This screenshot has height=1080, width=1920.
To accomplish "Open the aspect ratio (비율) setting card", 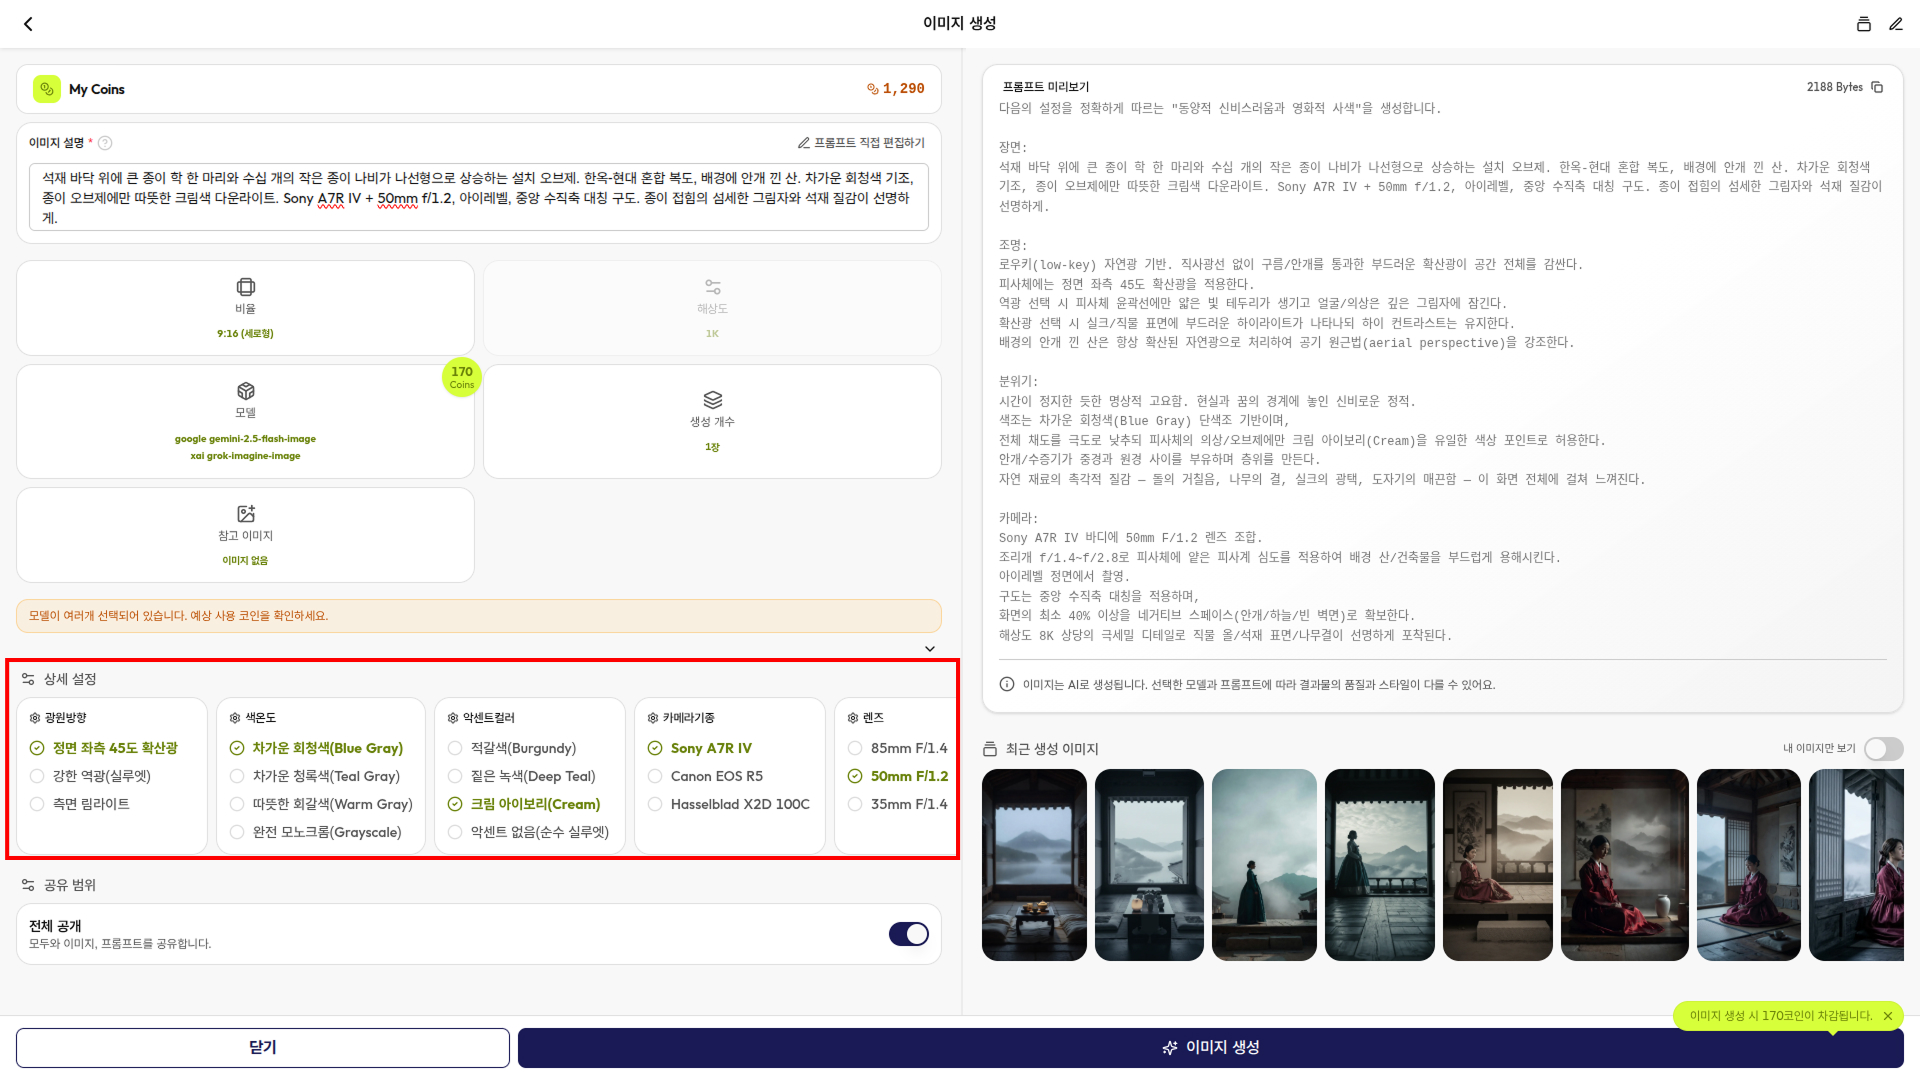I will pos(245,308).
